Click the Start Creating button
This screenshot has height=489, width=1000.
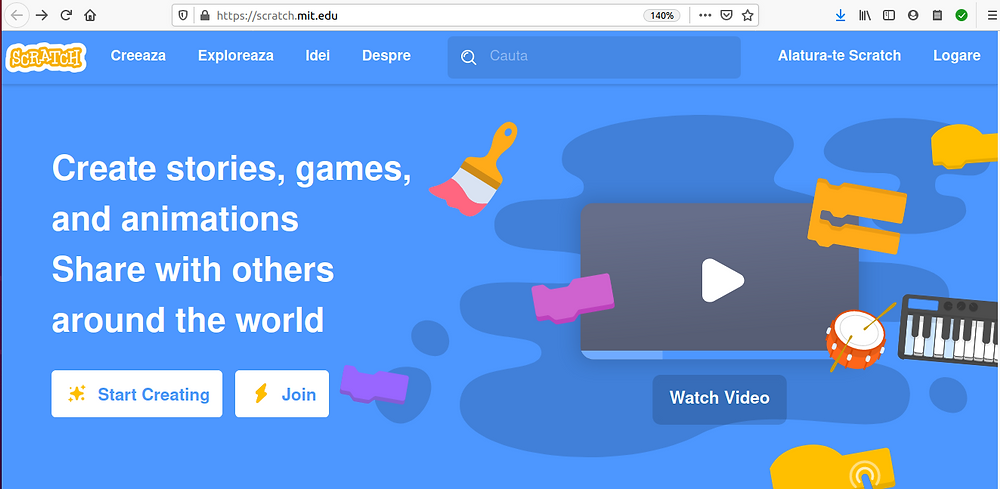point(137,394)
